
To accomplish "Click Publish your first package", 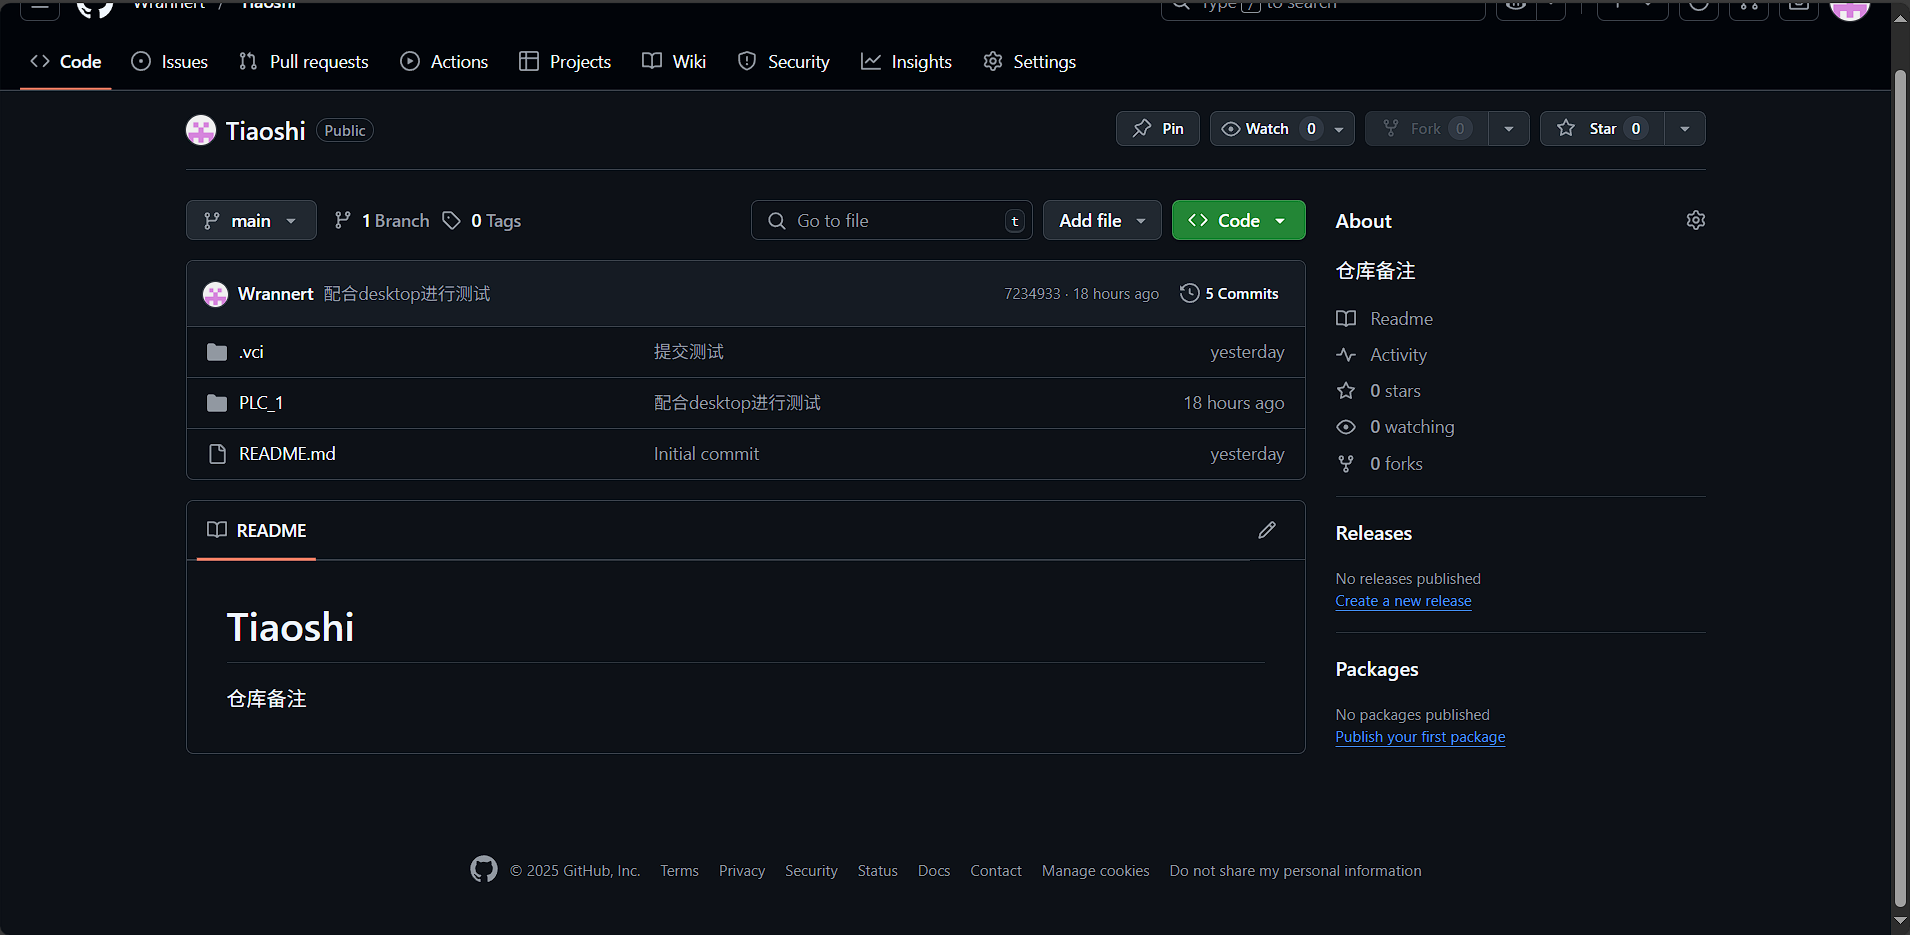I will (1420, 737).
